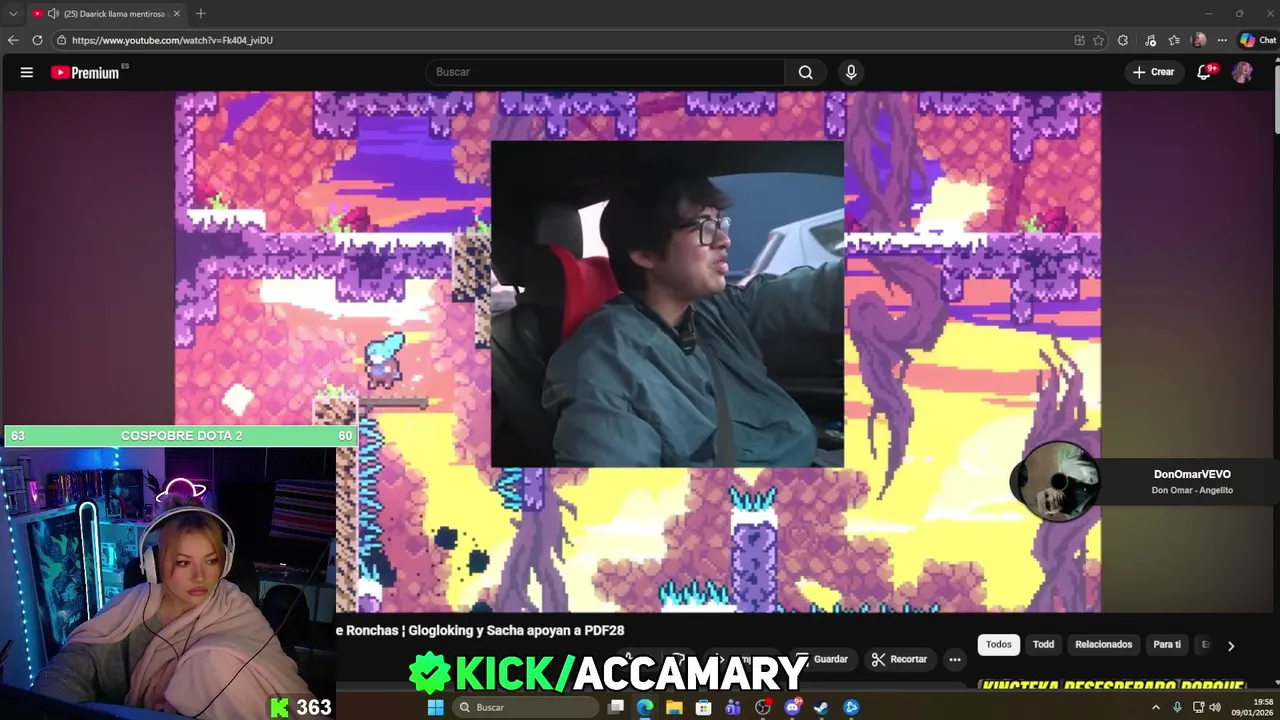The height and width of the screenshot is (720, 1280).
Task: Select the Relacionados filter chip
Action: point(1104,645)
